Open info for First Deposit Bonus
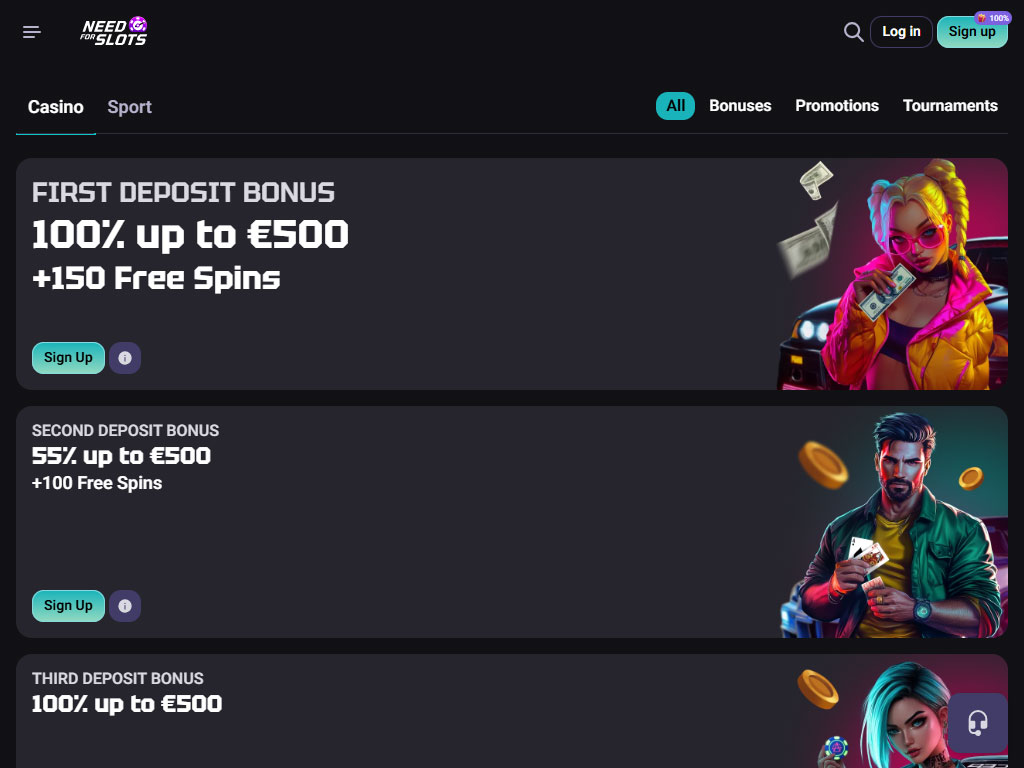Screen dimensions: 1024x768 pyautogui.click(x=125, y=358)
